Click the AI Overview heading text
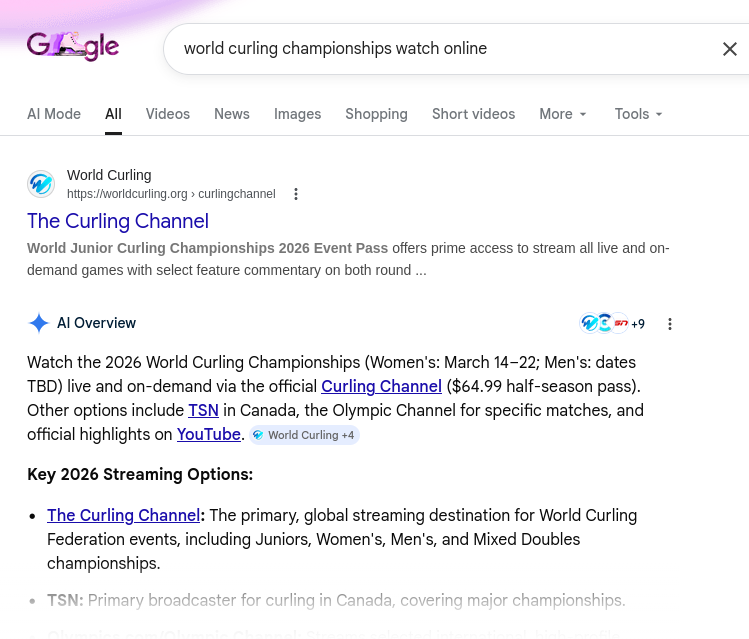749x639 pixels. pos(96,323)
